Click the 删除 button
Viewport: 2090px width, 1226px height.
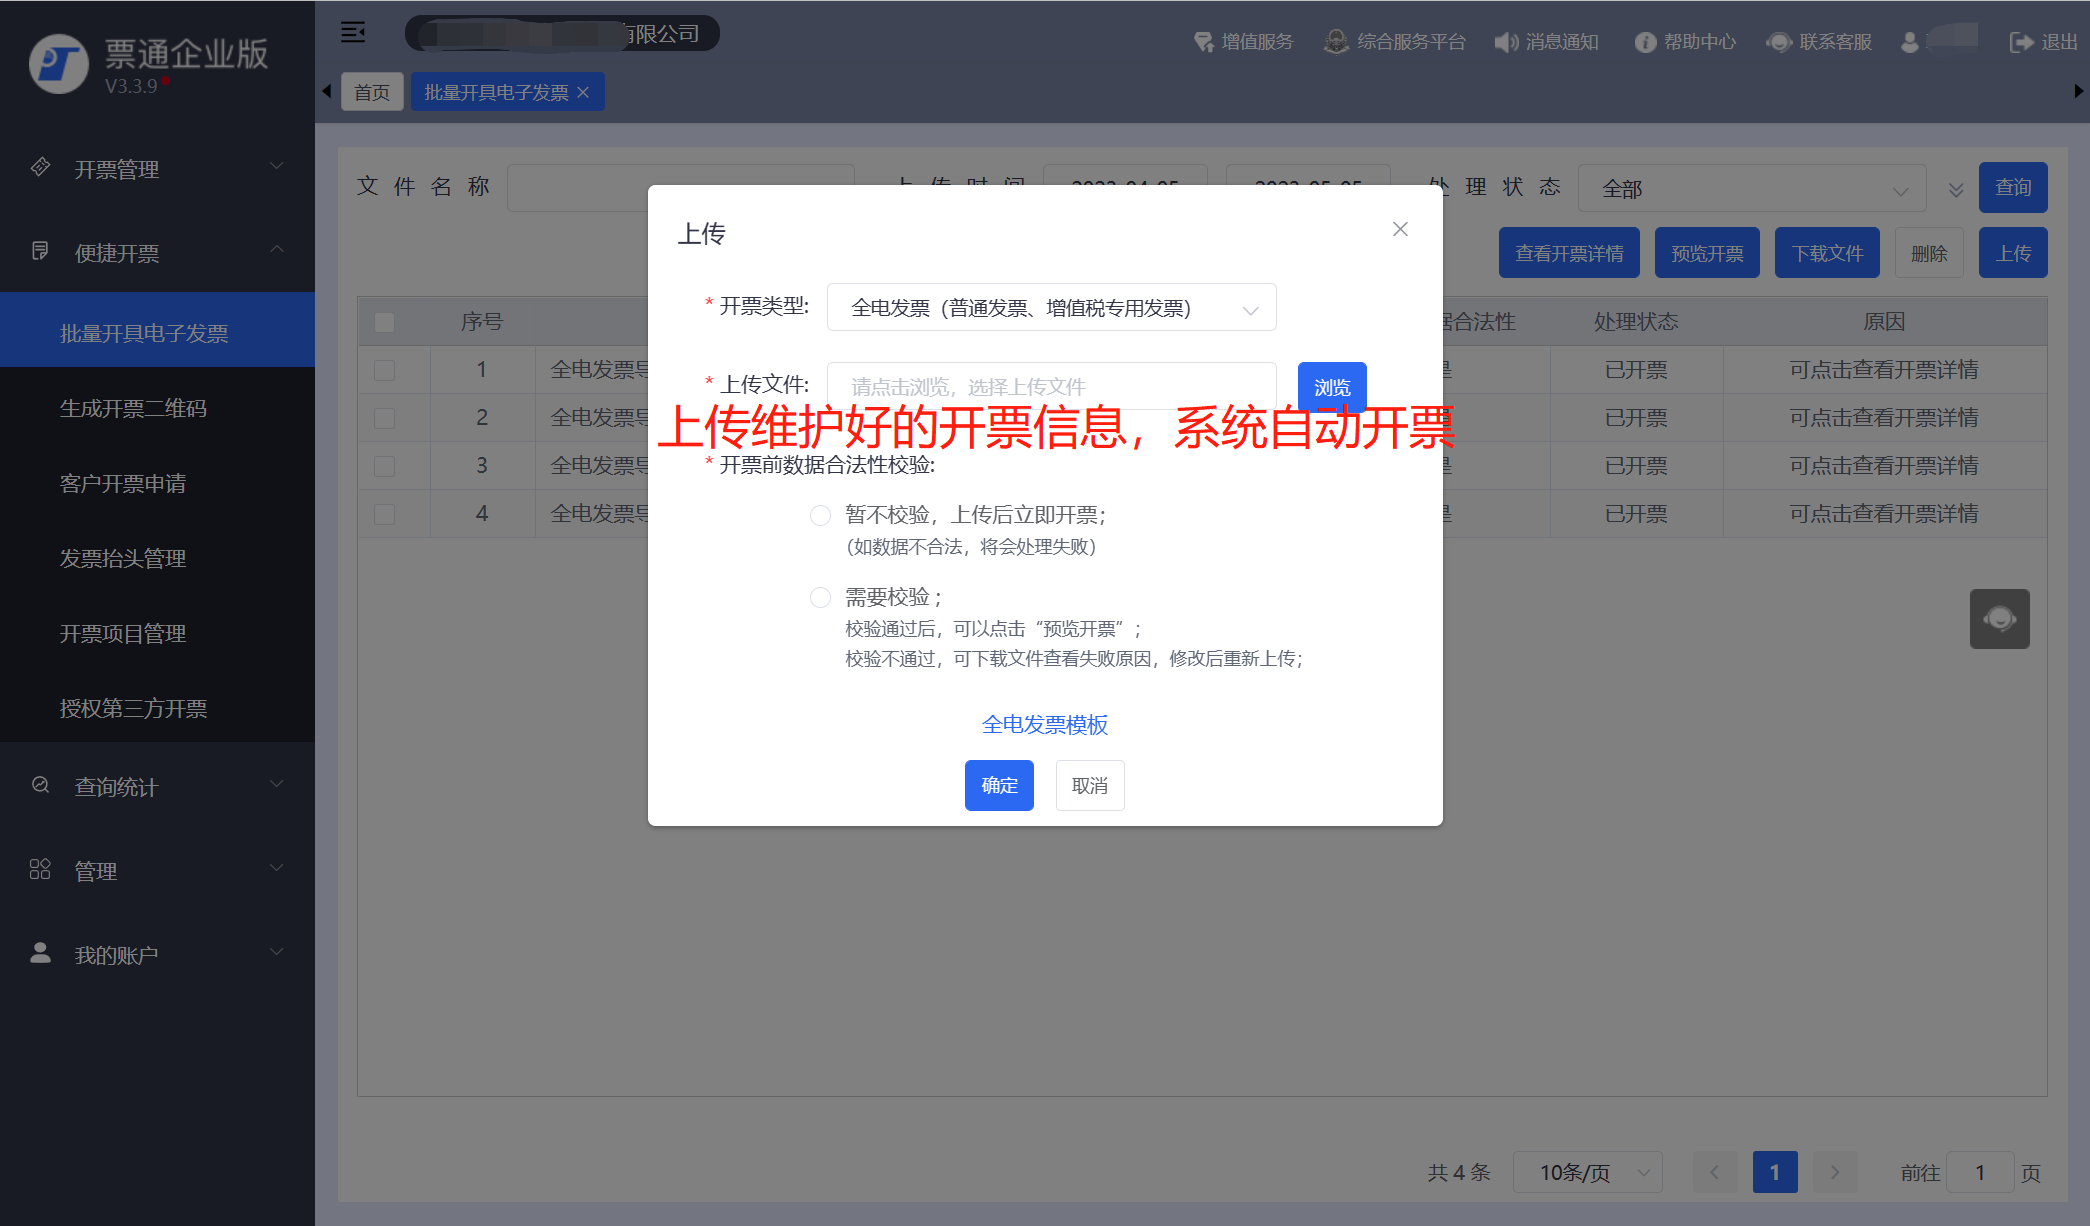(x=1929, y=253)
